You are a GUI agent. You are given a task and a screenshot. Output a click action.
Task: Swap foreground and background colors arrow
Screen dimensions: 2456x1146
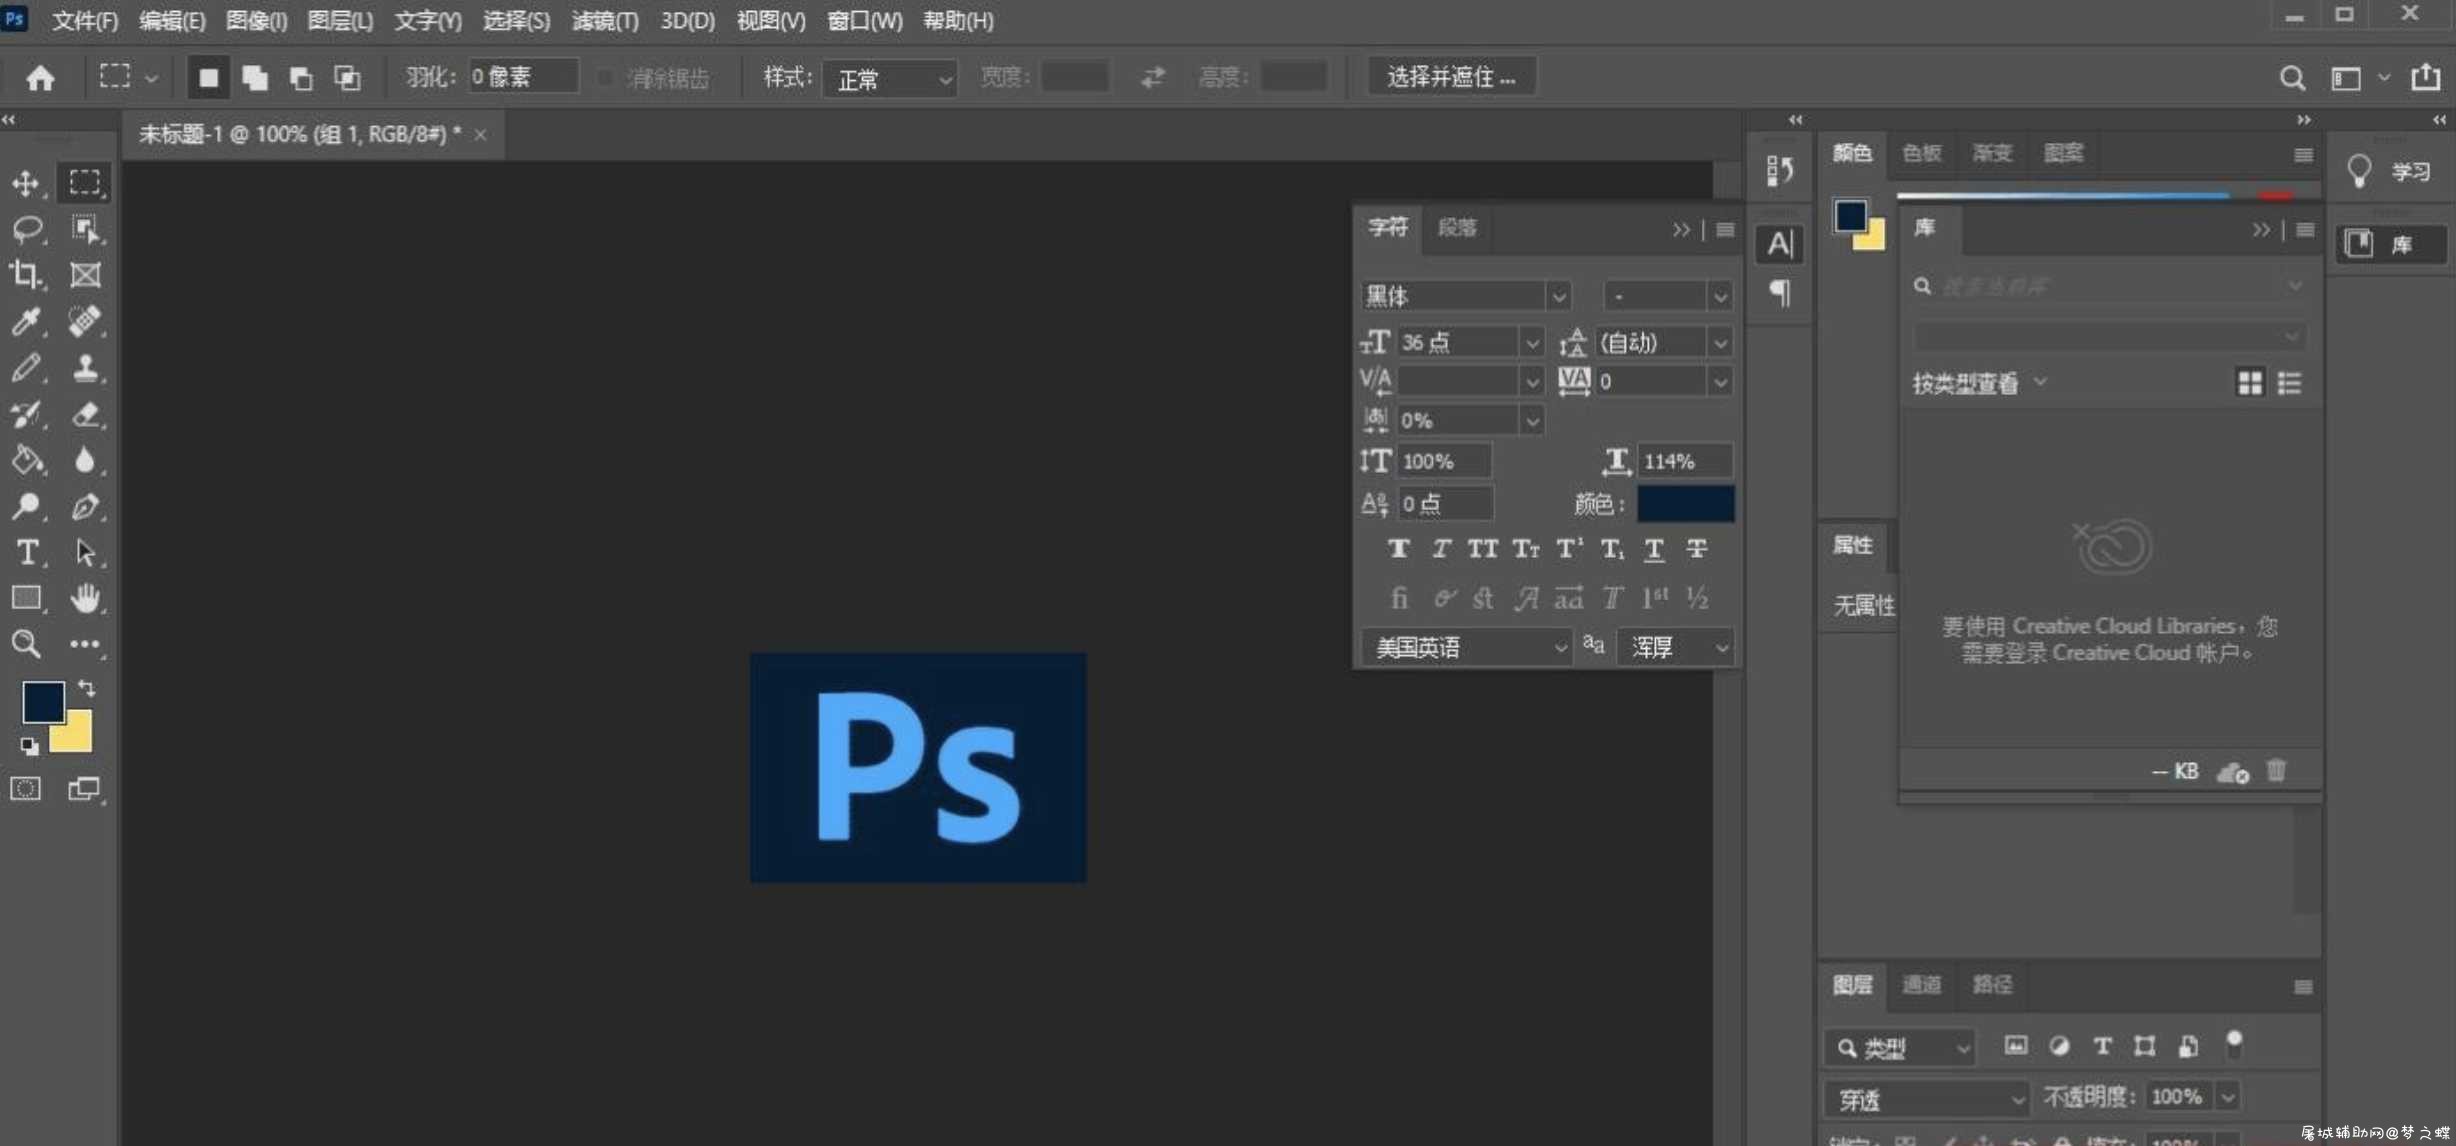click(87, 689)
